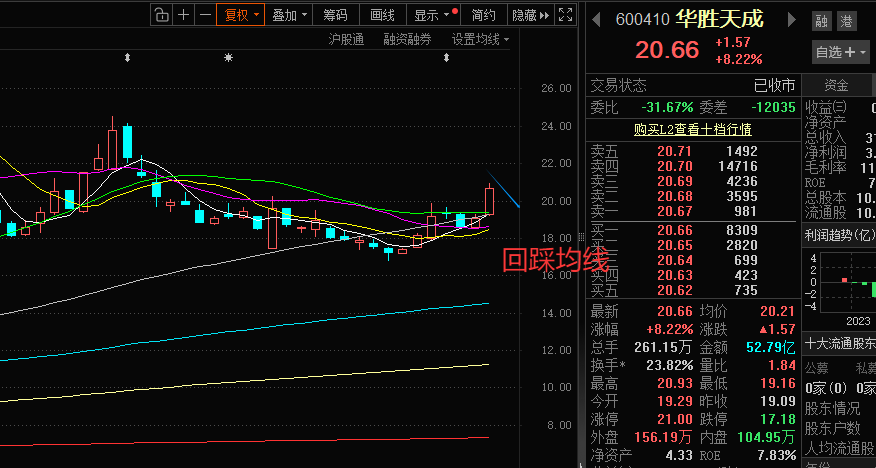Select the 画线 drawing tool
Image resolution: width=876 pixels, height=468 pixels.
click(x=383, y=15)
